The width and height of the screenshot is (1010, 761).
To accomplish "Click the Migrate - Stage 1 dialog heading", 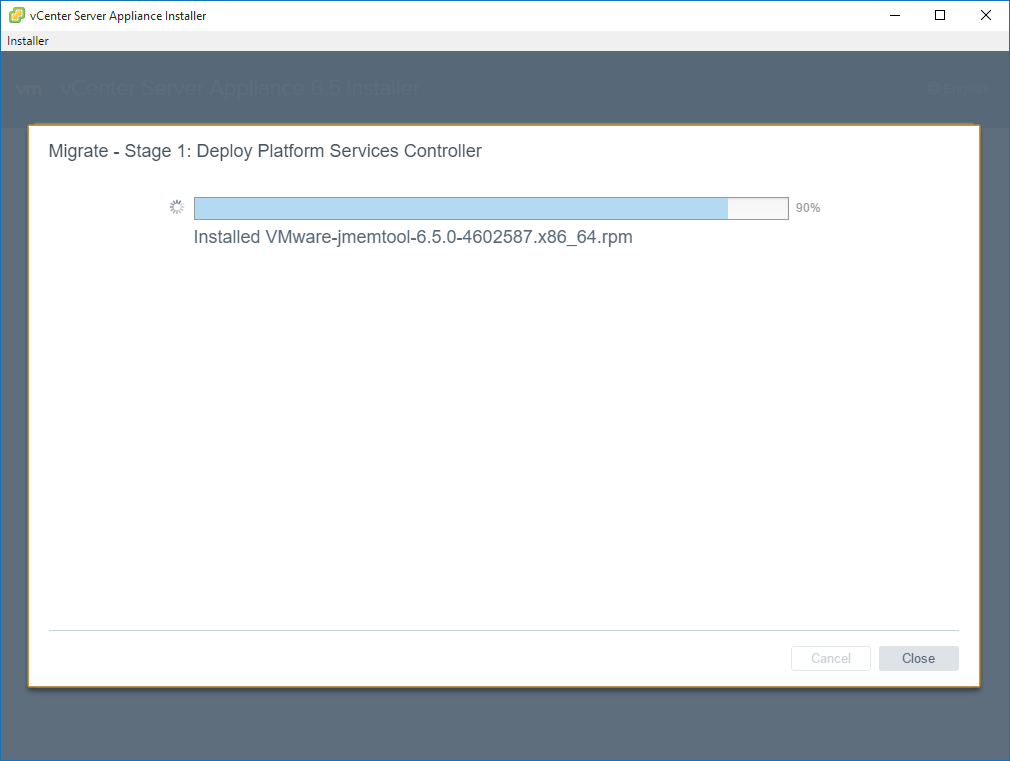I will [265, 151].
